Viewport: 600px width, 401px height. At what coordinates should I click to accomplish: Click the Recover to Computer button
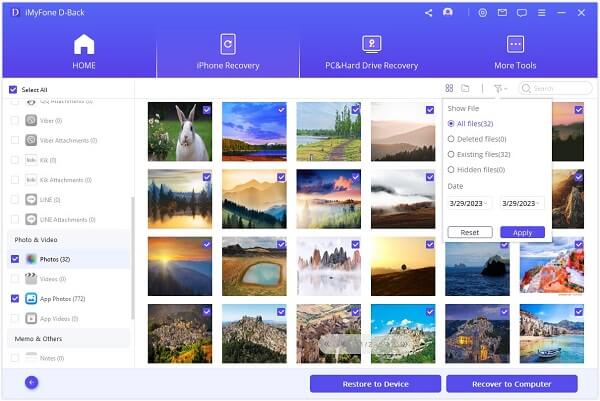point(511,383)
